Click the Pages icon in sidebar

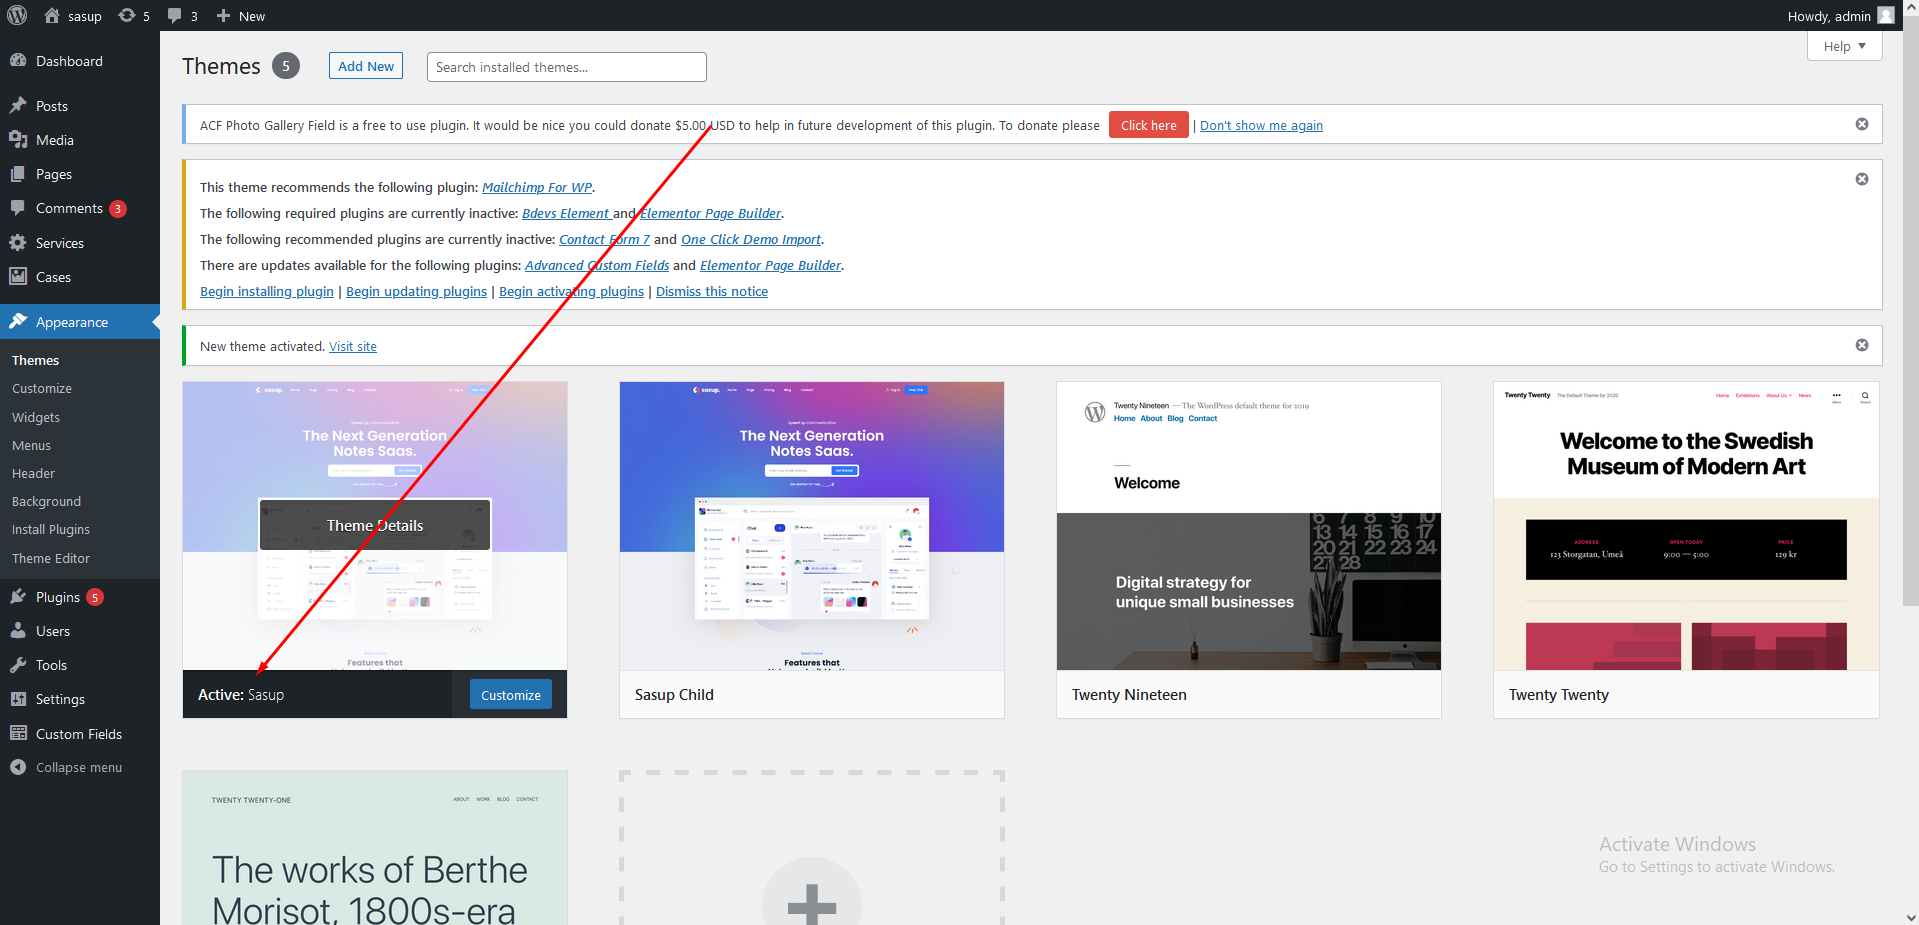[18, 174]
